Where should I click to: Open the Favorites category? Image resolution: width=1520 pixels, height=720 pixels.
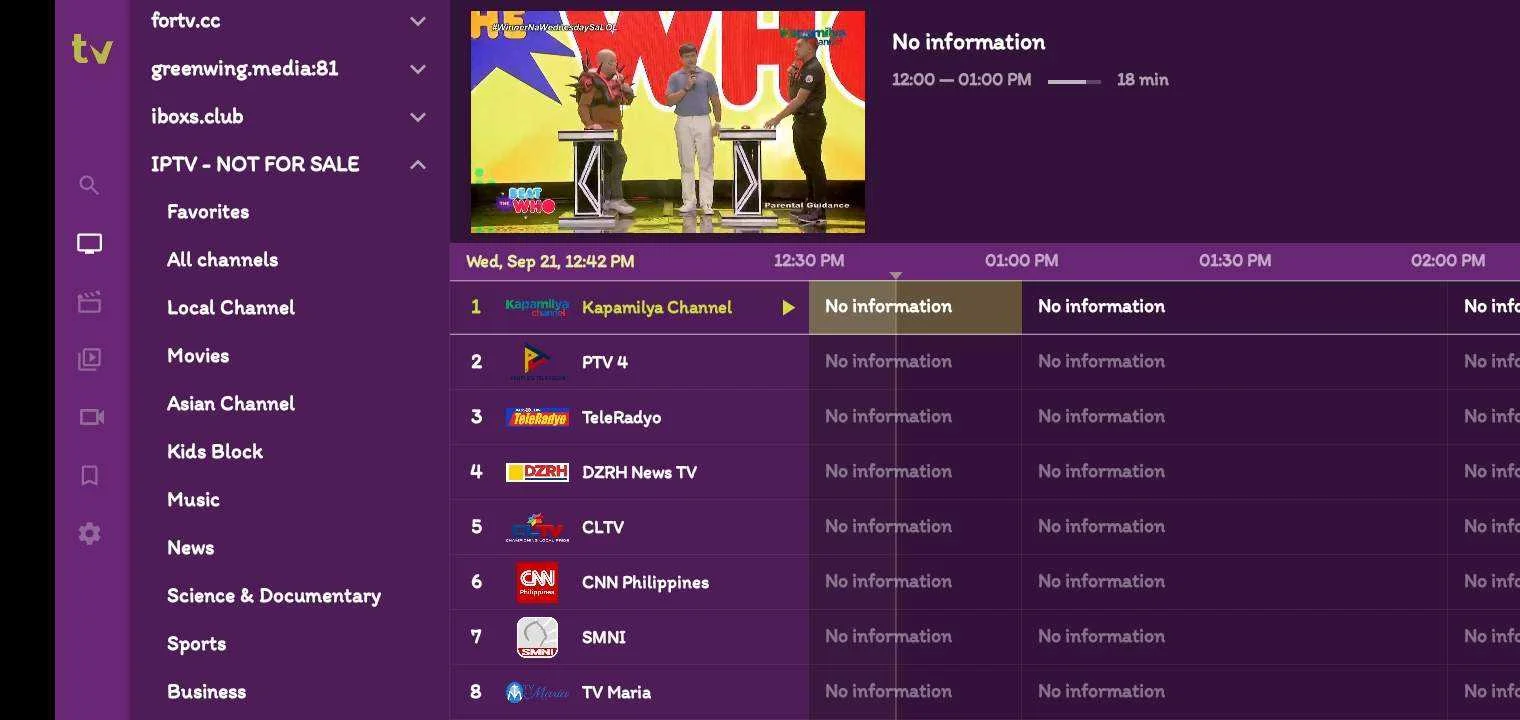coord(208,212)
